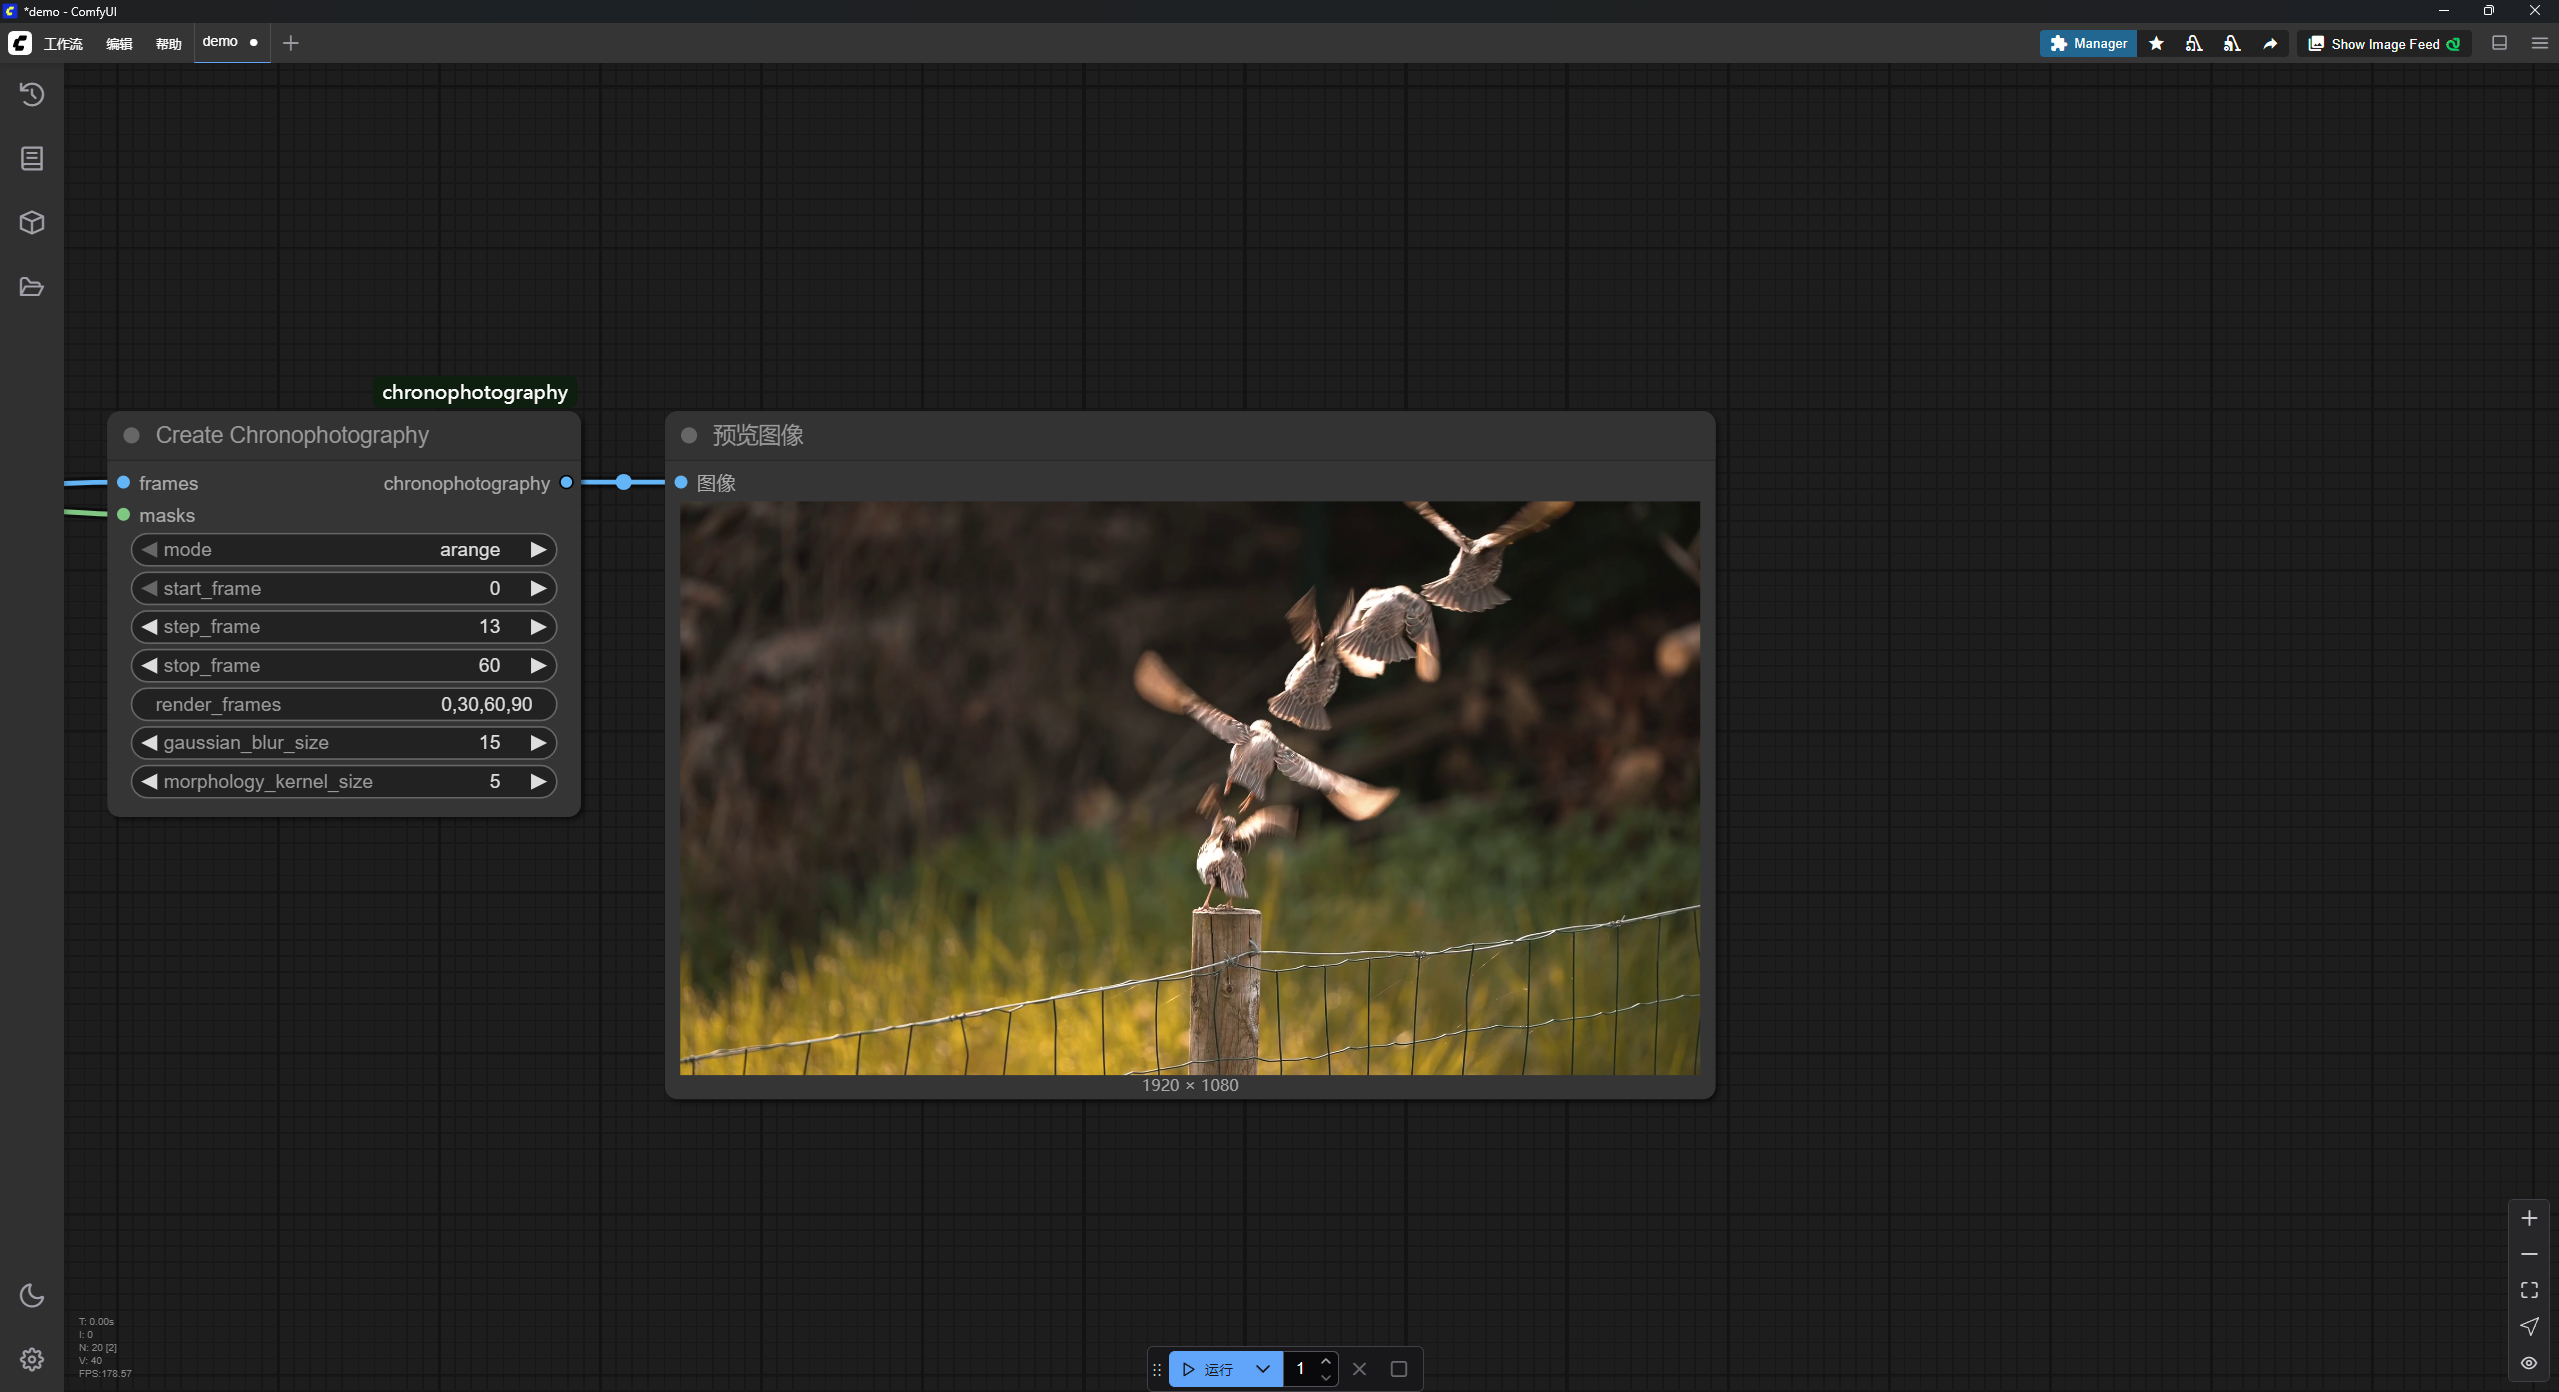Switch mode to next option arrow

click(538, 549)
